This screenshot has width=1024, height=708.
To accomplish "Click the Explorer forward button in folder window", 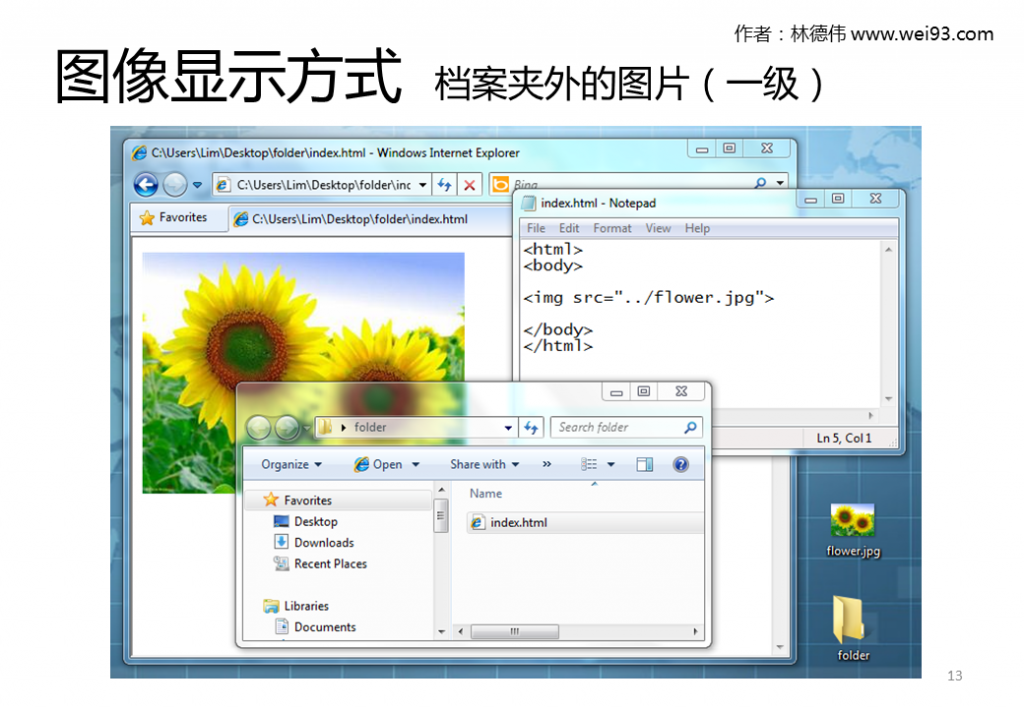I will [287, 428].
